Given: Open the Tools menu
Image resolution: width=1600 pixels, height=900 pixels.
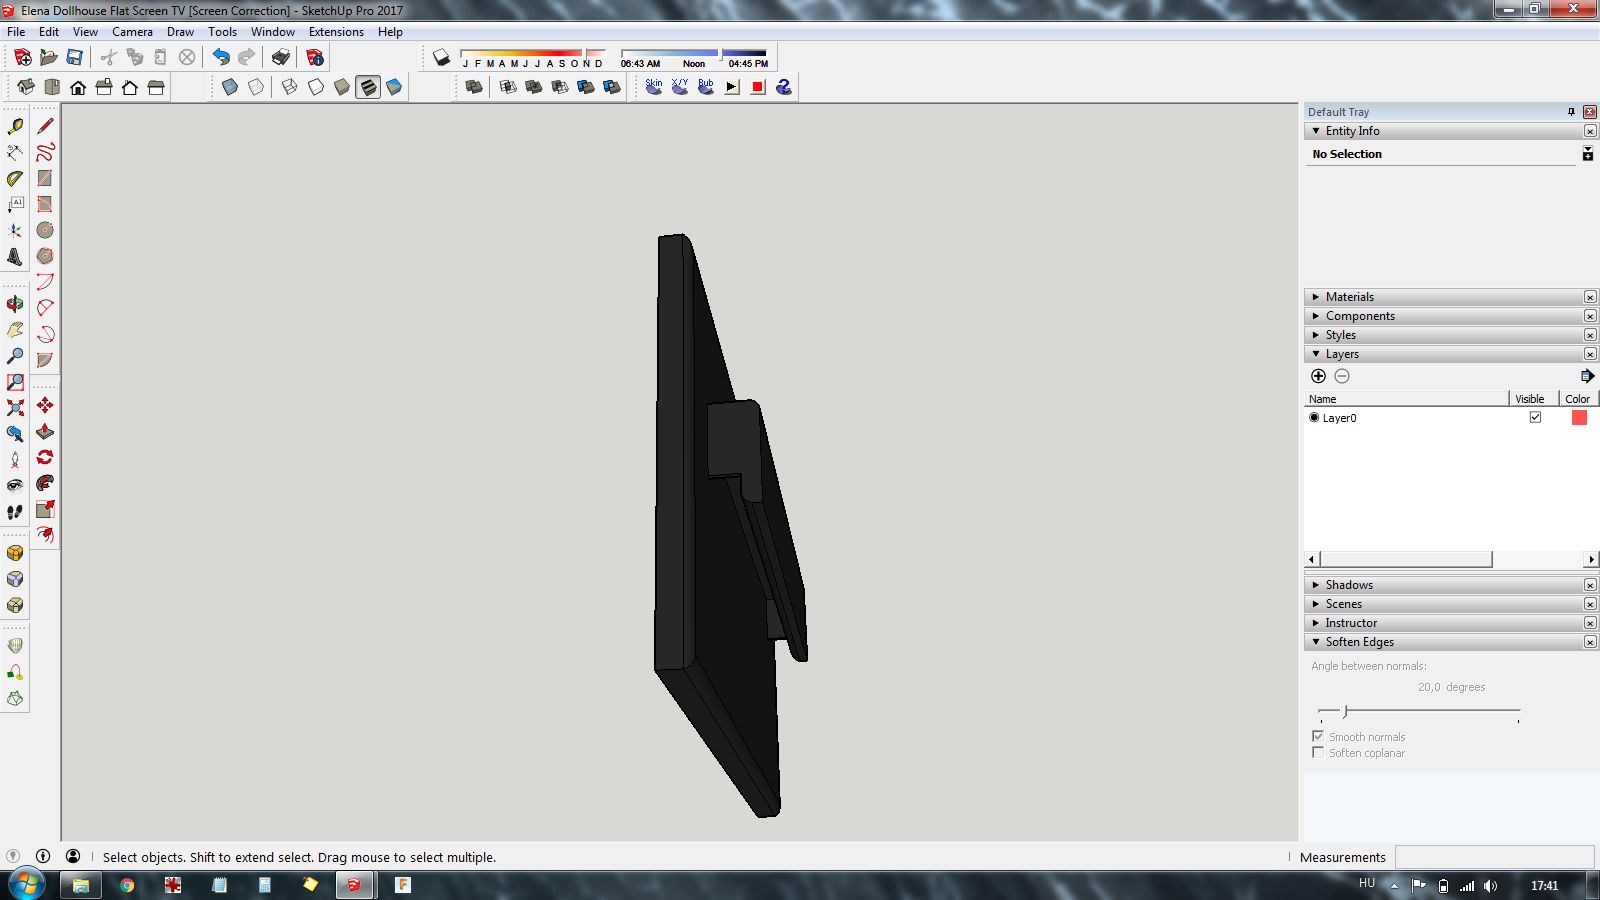Looking at the screenshot, I should [222, 32].
